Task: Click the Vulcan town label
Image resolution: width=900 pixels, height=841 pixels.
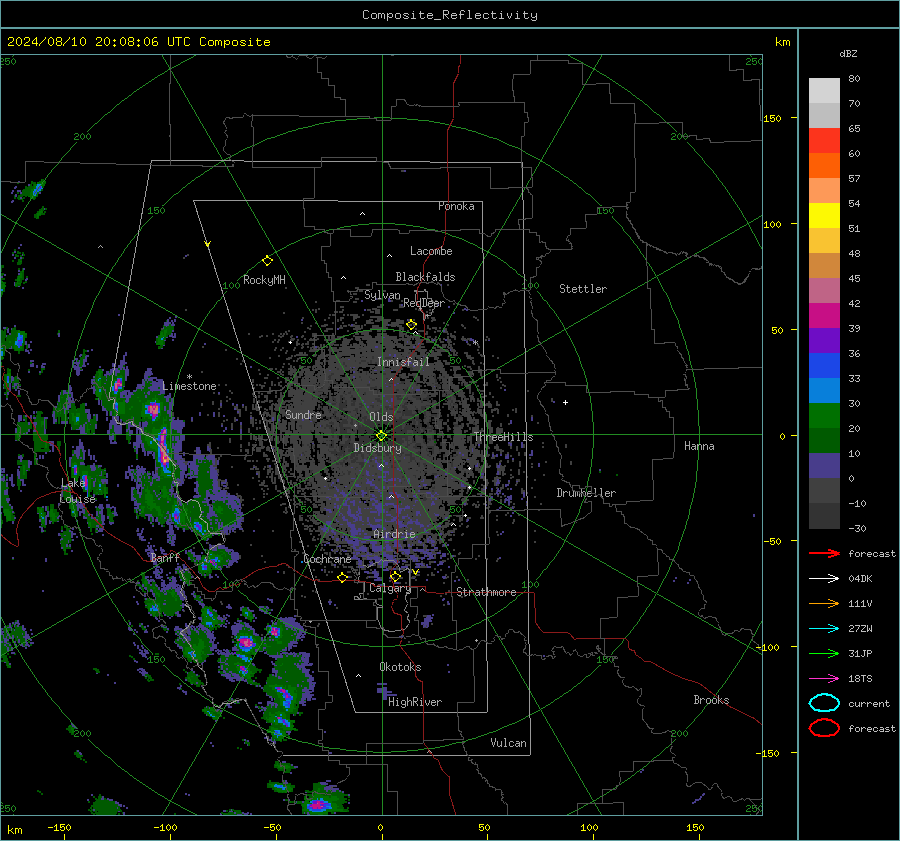Action: pyautogui.click(x=509, y=743)
